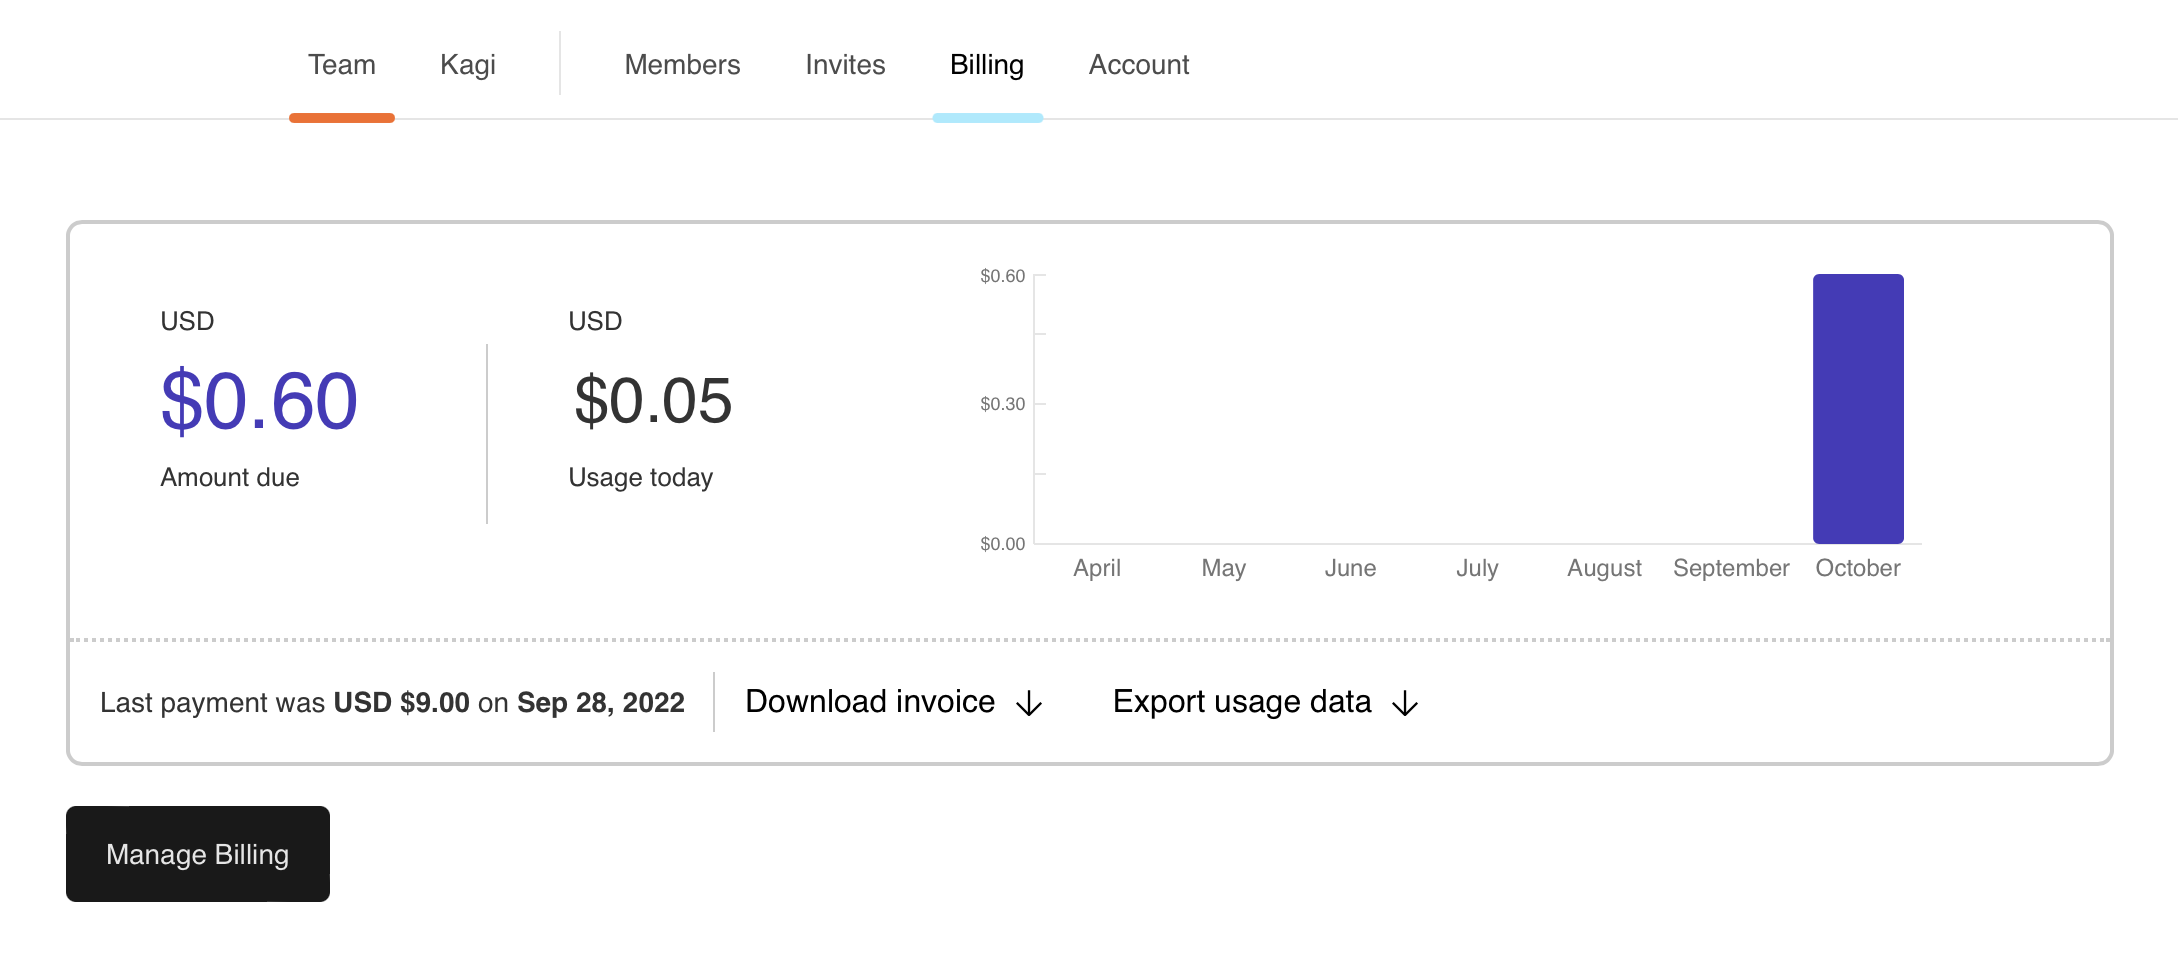2178x962 pixels.
Task: Click the April label on chart axis
Action: [x=1096, y=568]
